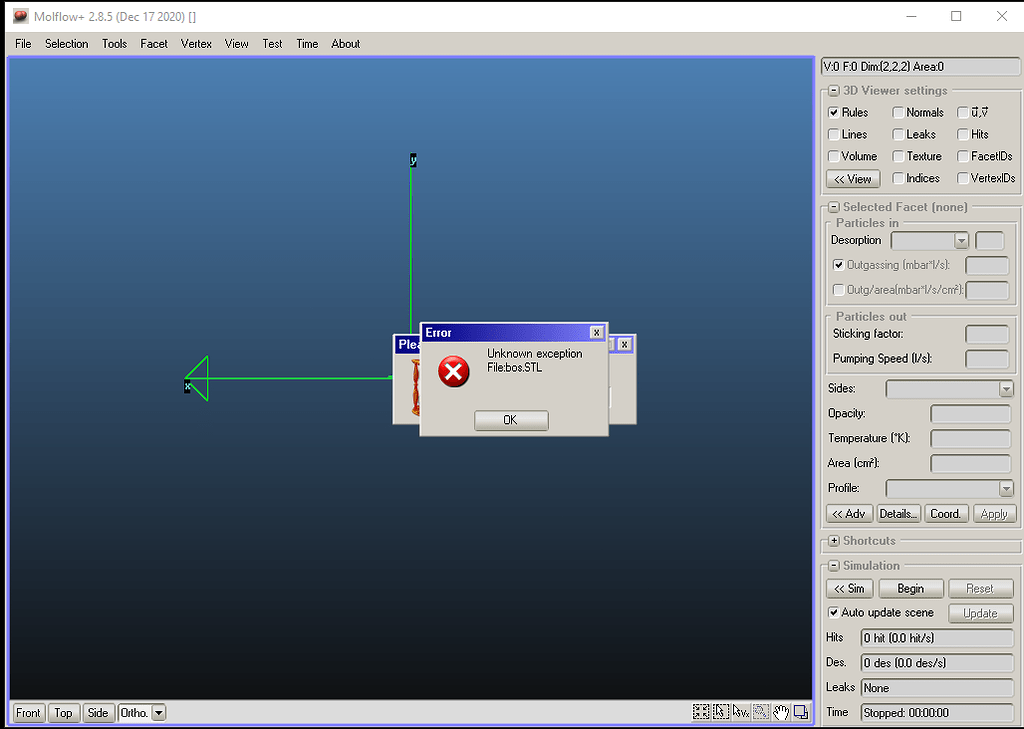Uncheck the Rules checkbox
This screenshot has height=729, width=1024.
pyautogui.click(x=834, y=113)
